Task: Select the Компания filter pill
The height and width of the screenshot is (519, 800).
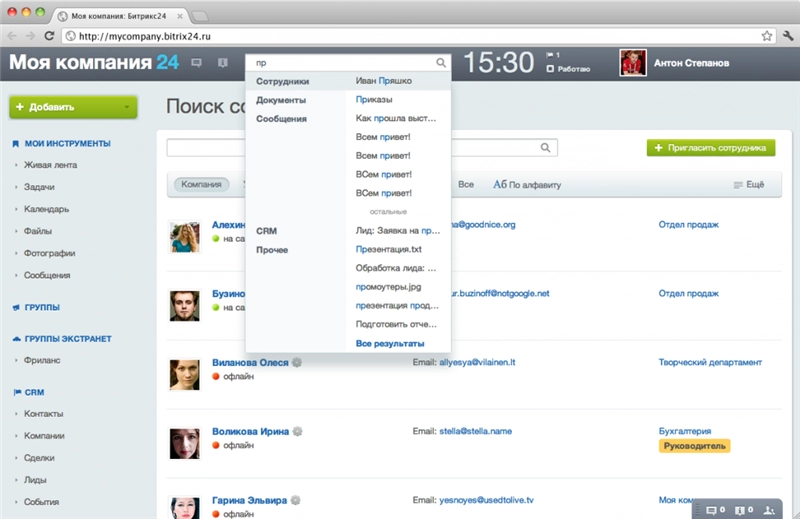Action: 201,185
